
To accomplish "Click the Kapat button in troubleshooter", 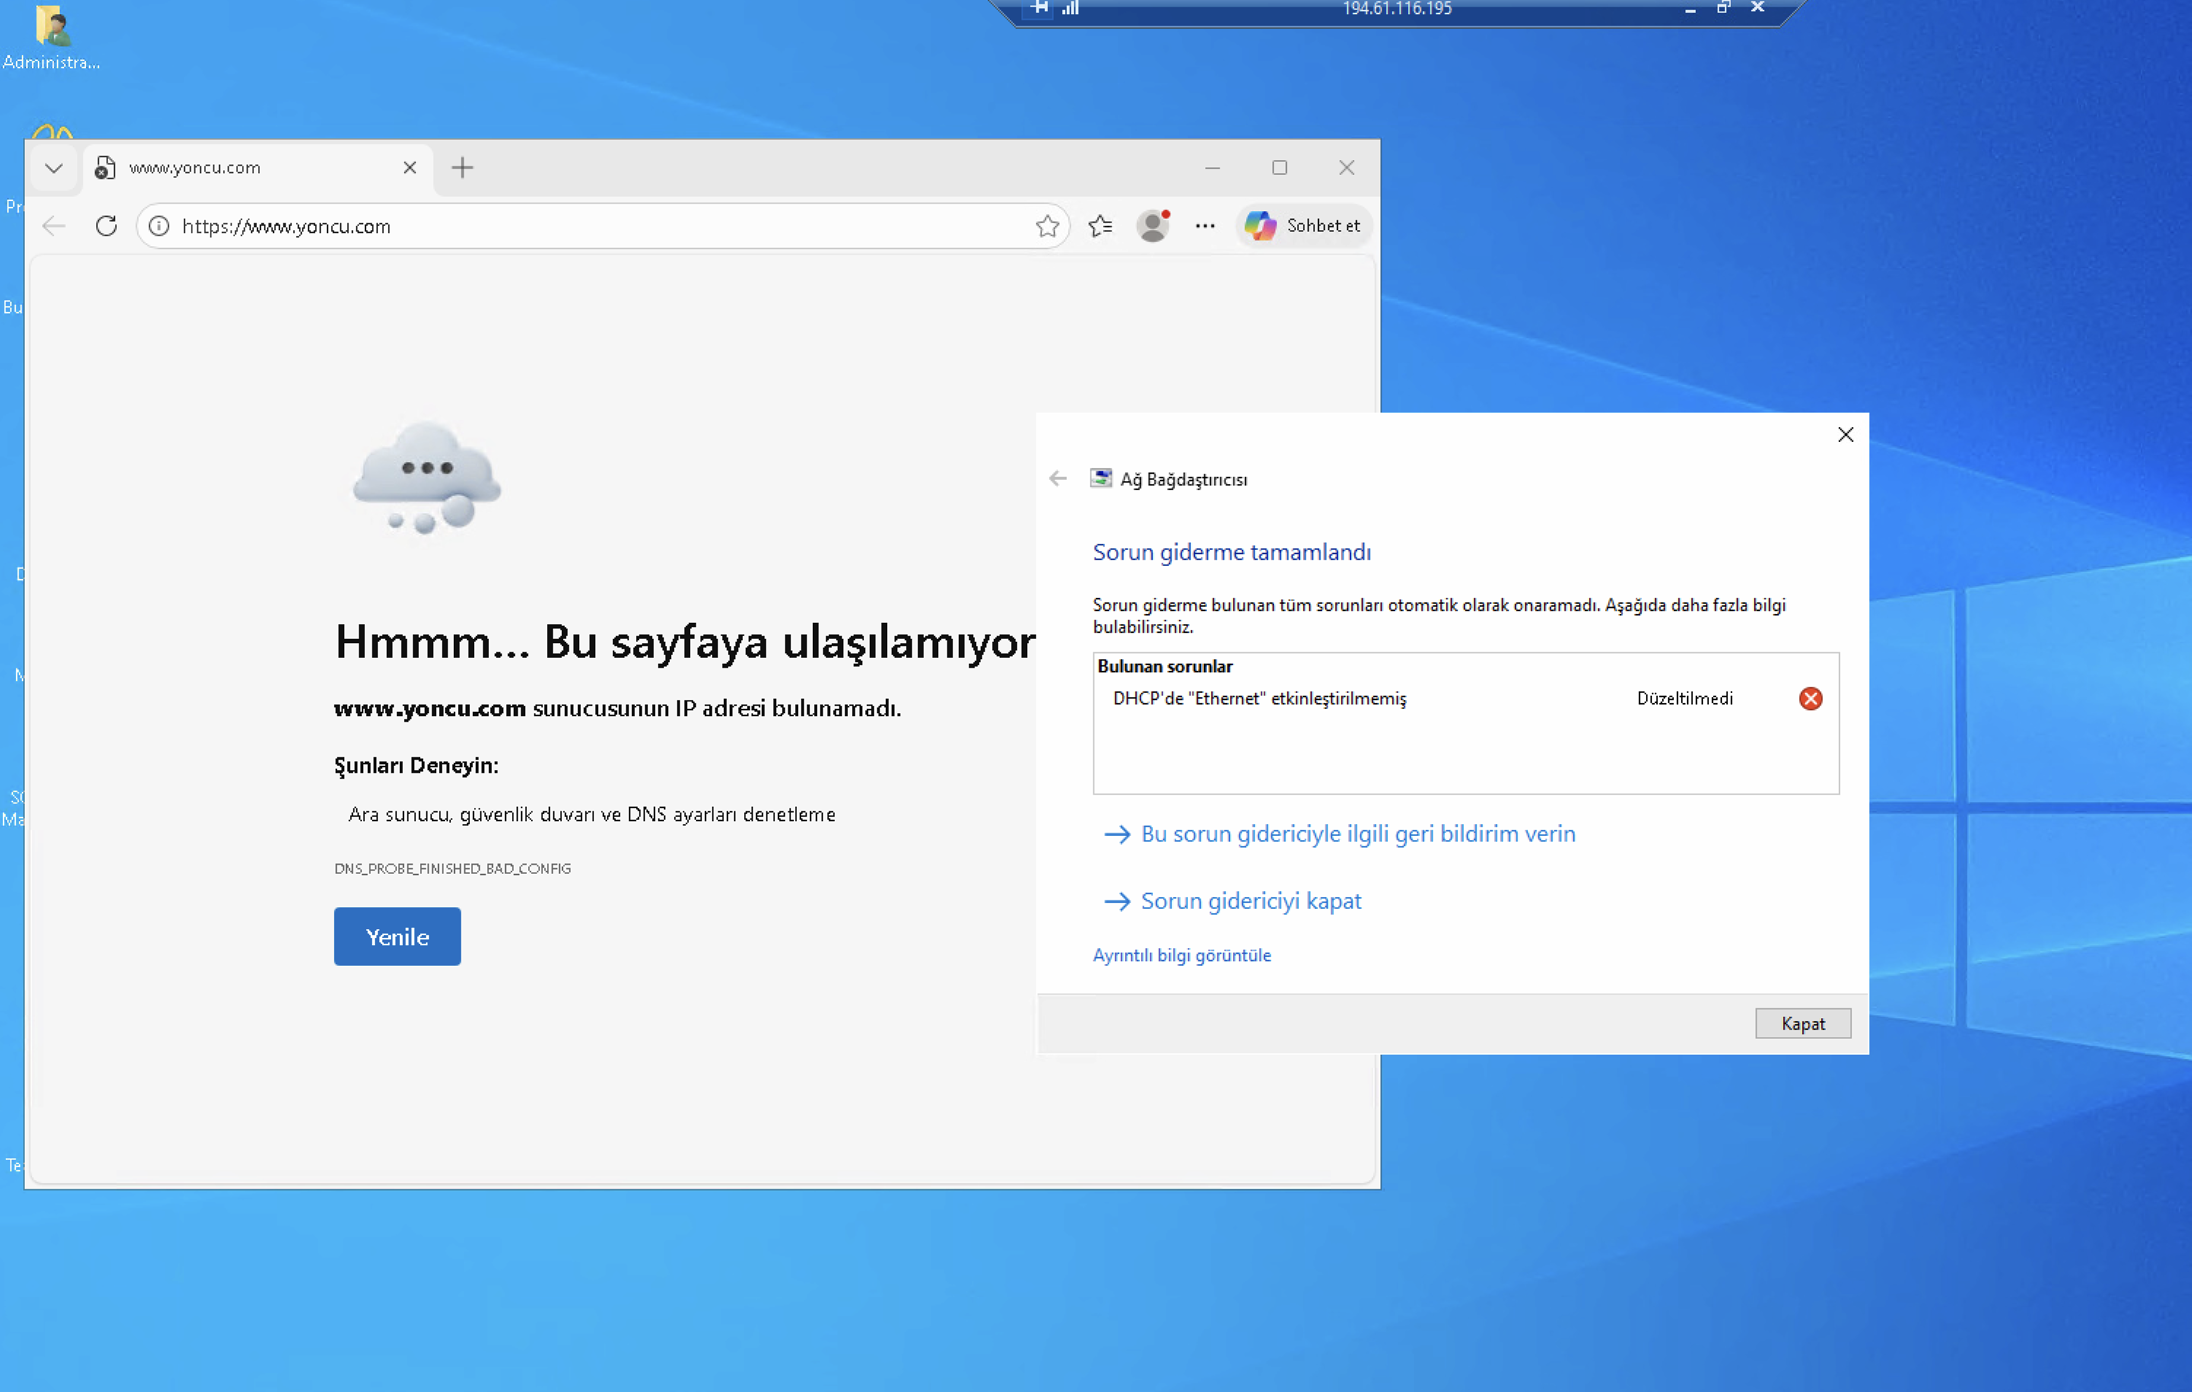I will click(1802, 1023).
